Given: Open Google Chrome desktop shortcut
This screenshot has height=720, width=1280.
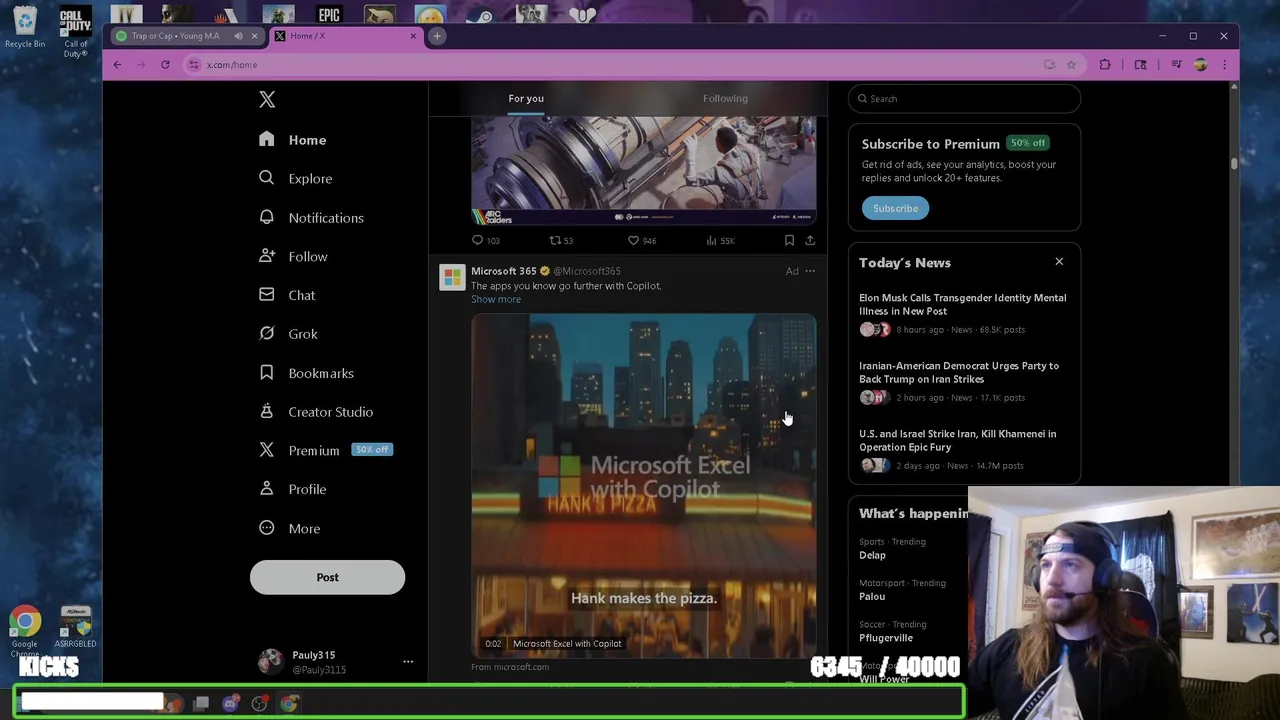Looking at the screenshot, I should pyautogui.click(x=25, y=632).
